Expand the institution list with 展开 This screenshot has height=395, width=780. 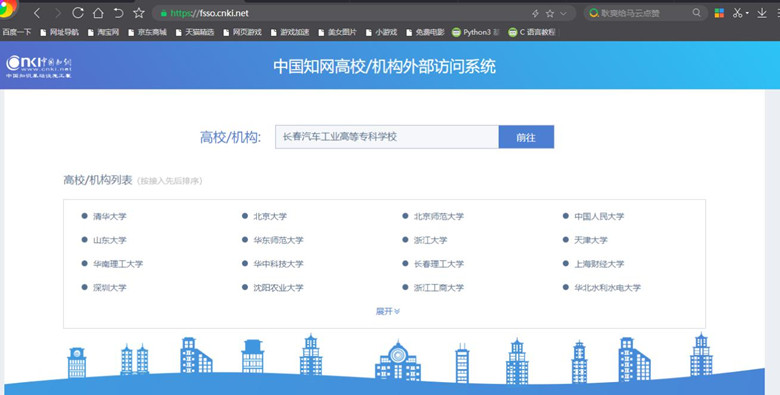tap(388, 311)
